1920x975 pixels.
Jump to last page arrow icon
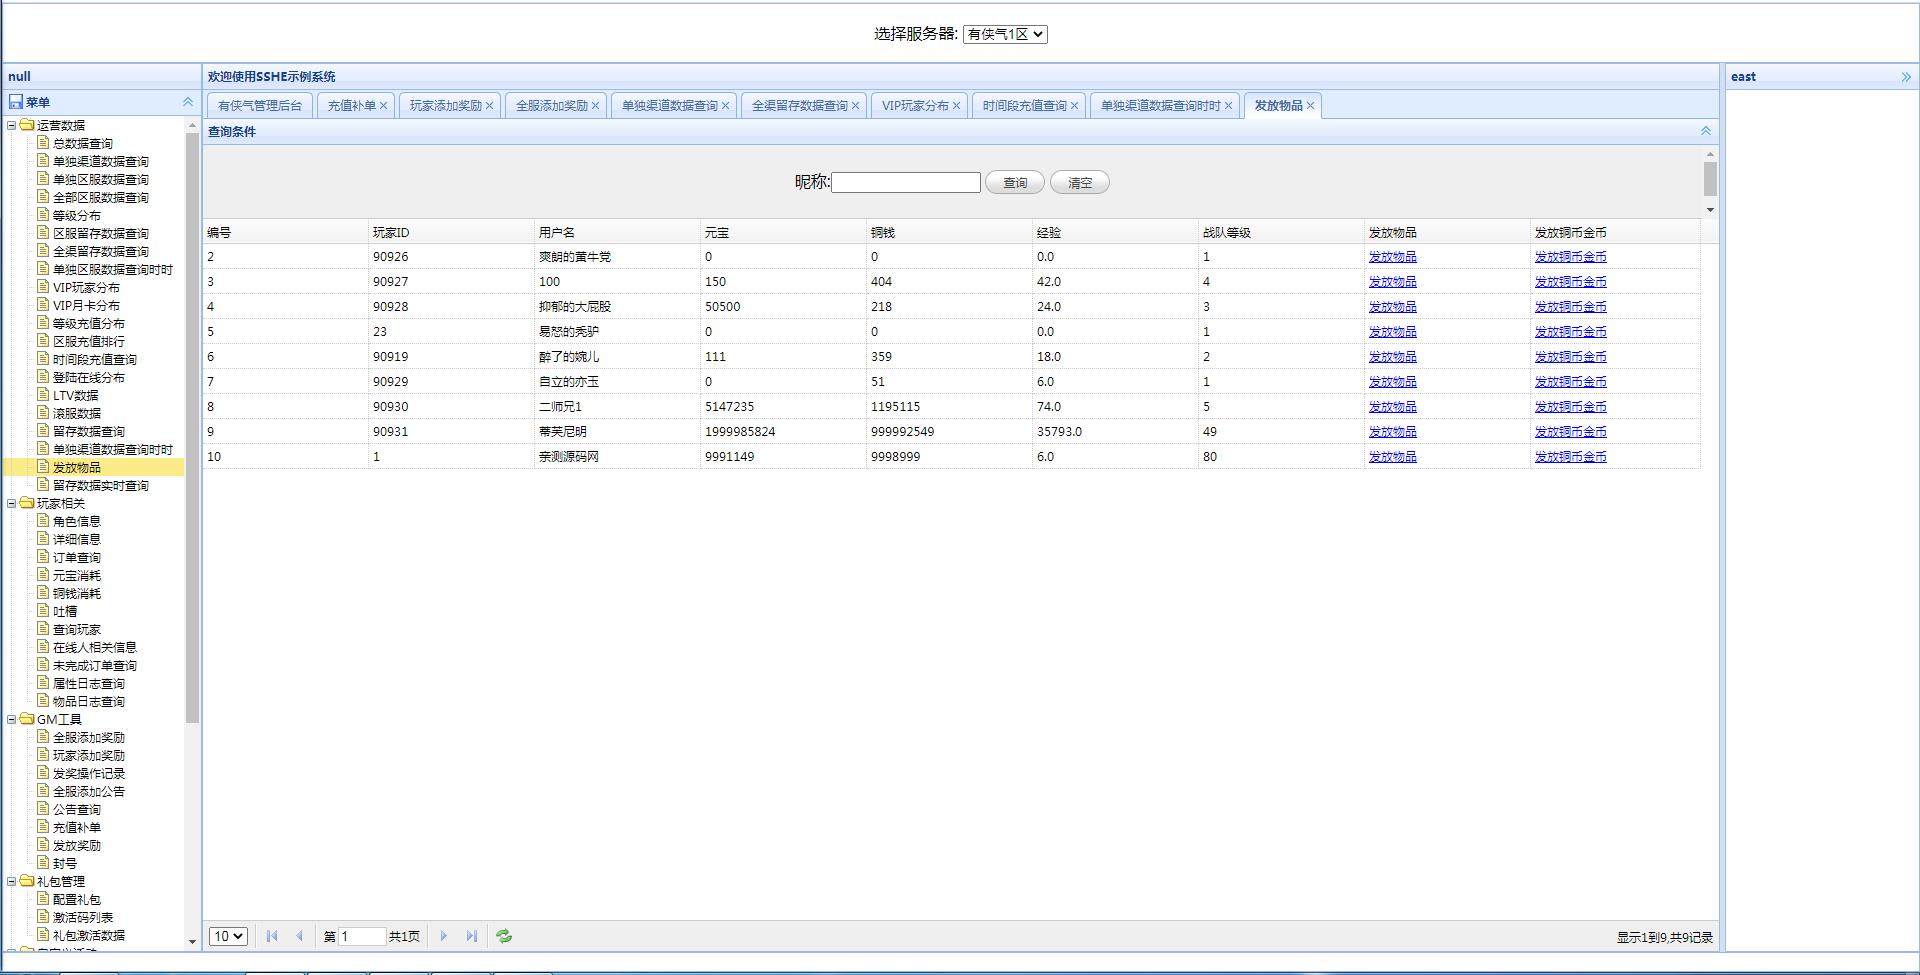(x=471, y=936)
